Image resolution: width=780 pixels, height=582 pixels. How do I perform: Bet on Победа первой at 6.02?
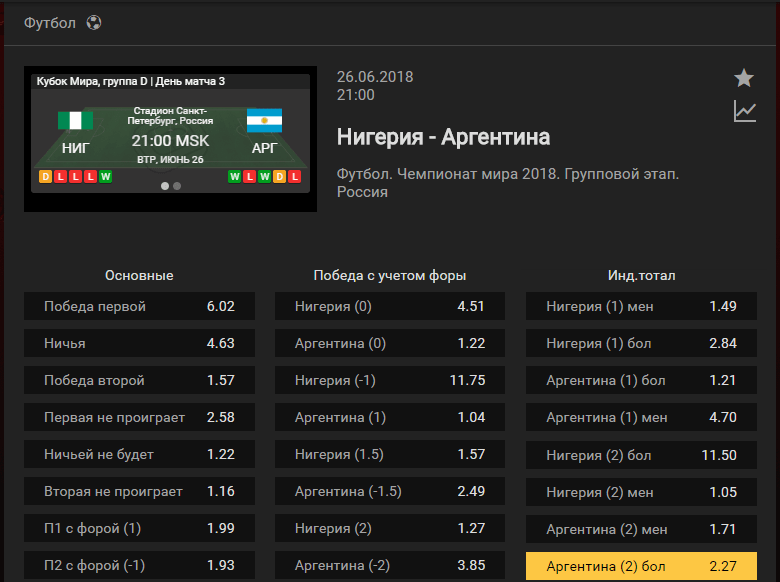[x=139, y=306]
